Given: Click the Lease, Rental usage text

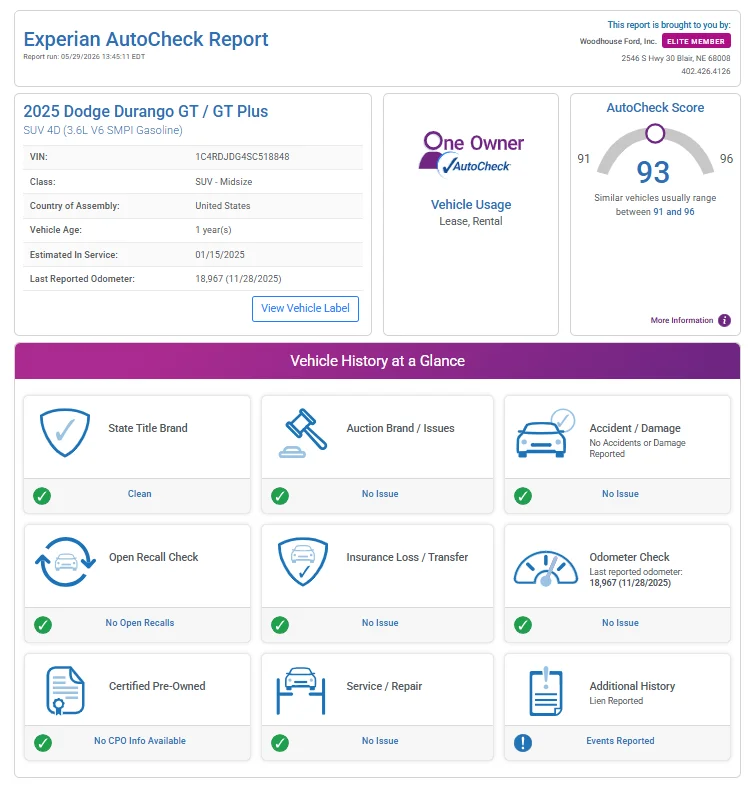Looking at the screenshot, I should 471,221.
